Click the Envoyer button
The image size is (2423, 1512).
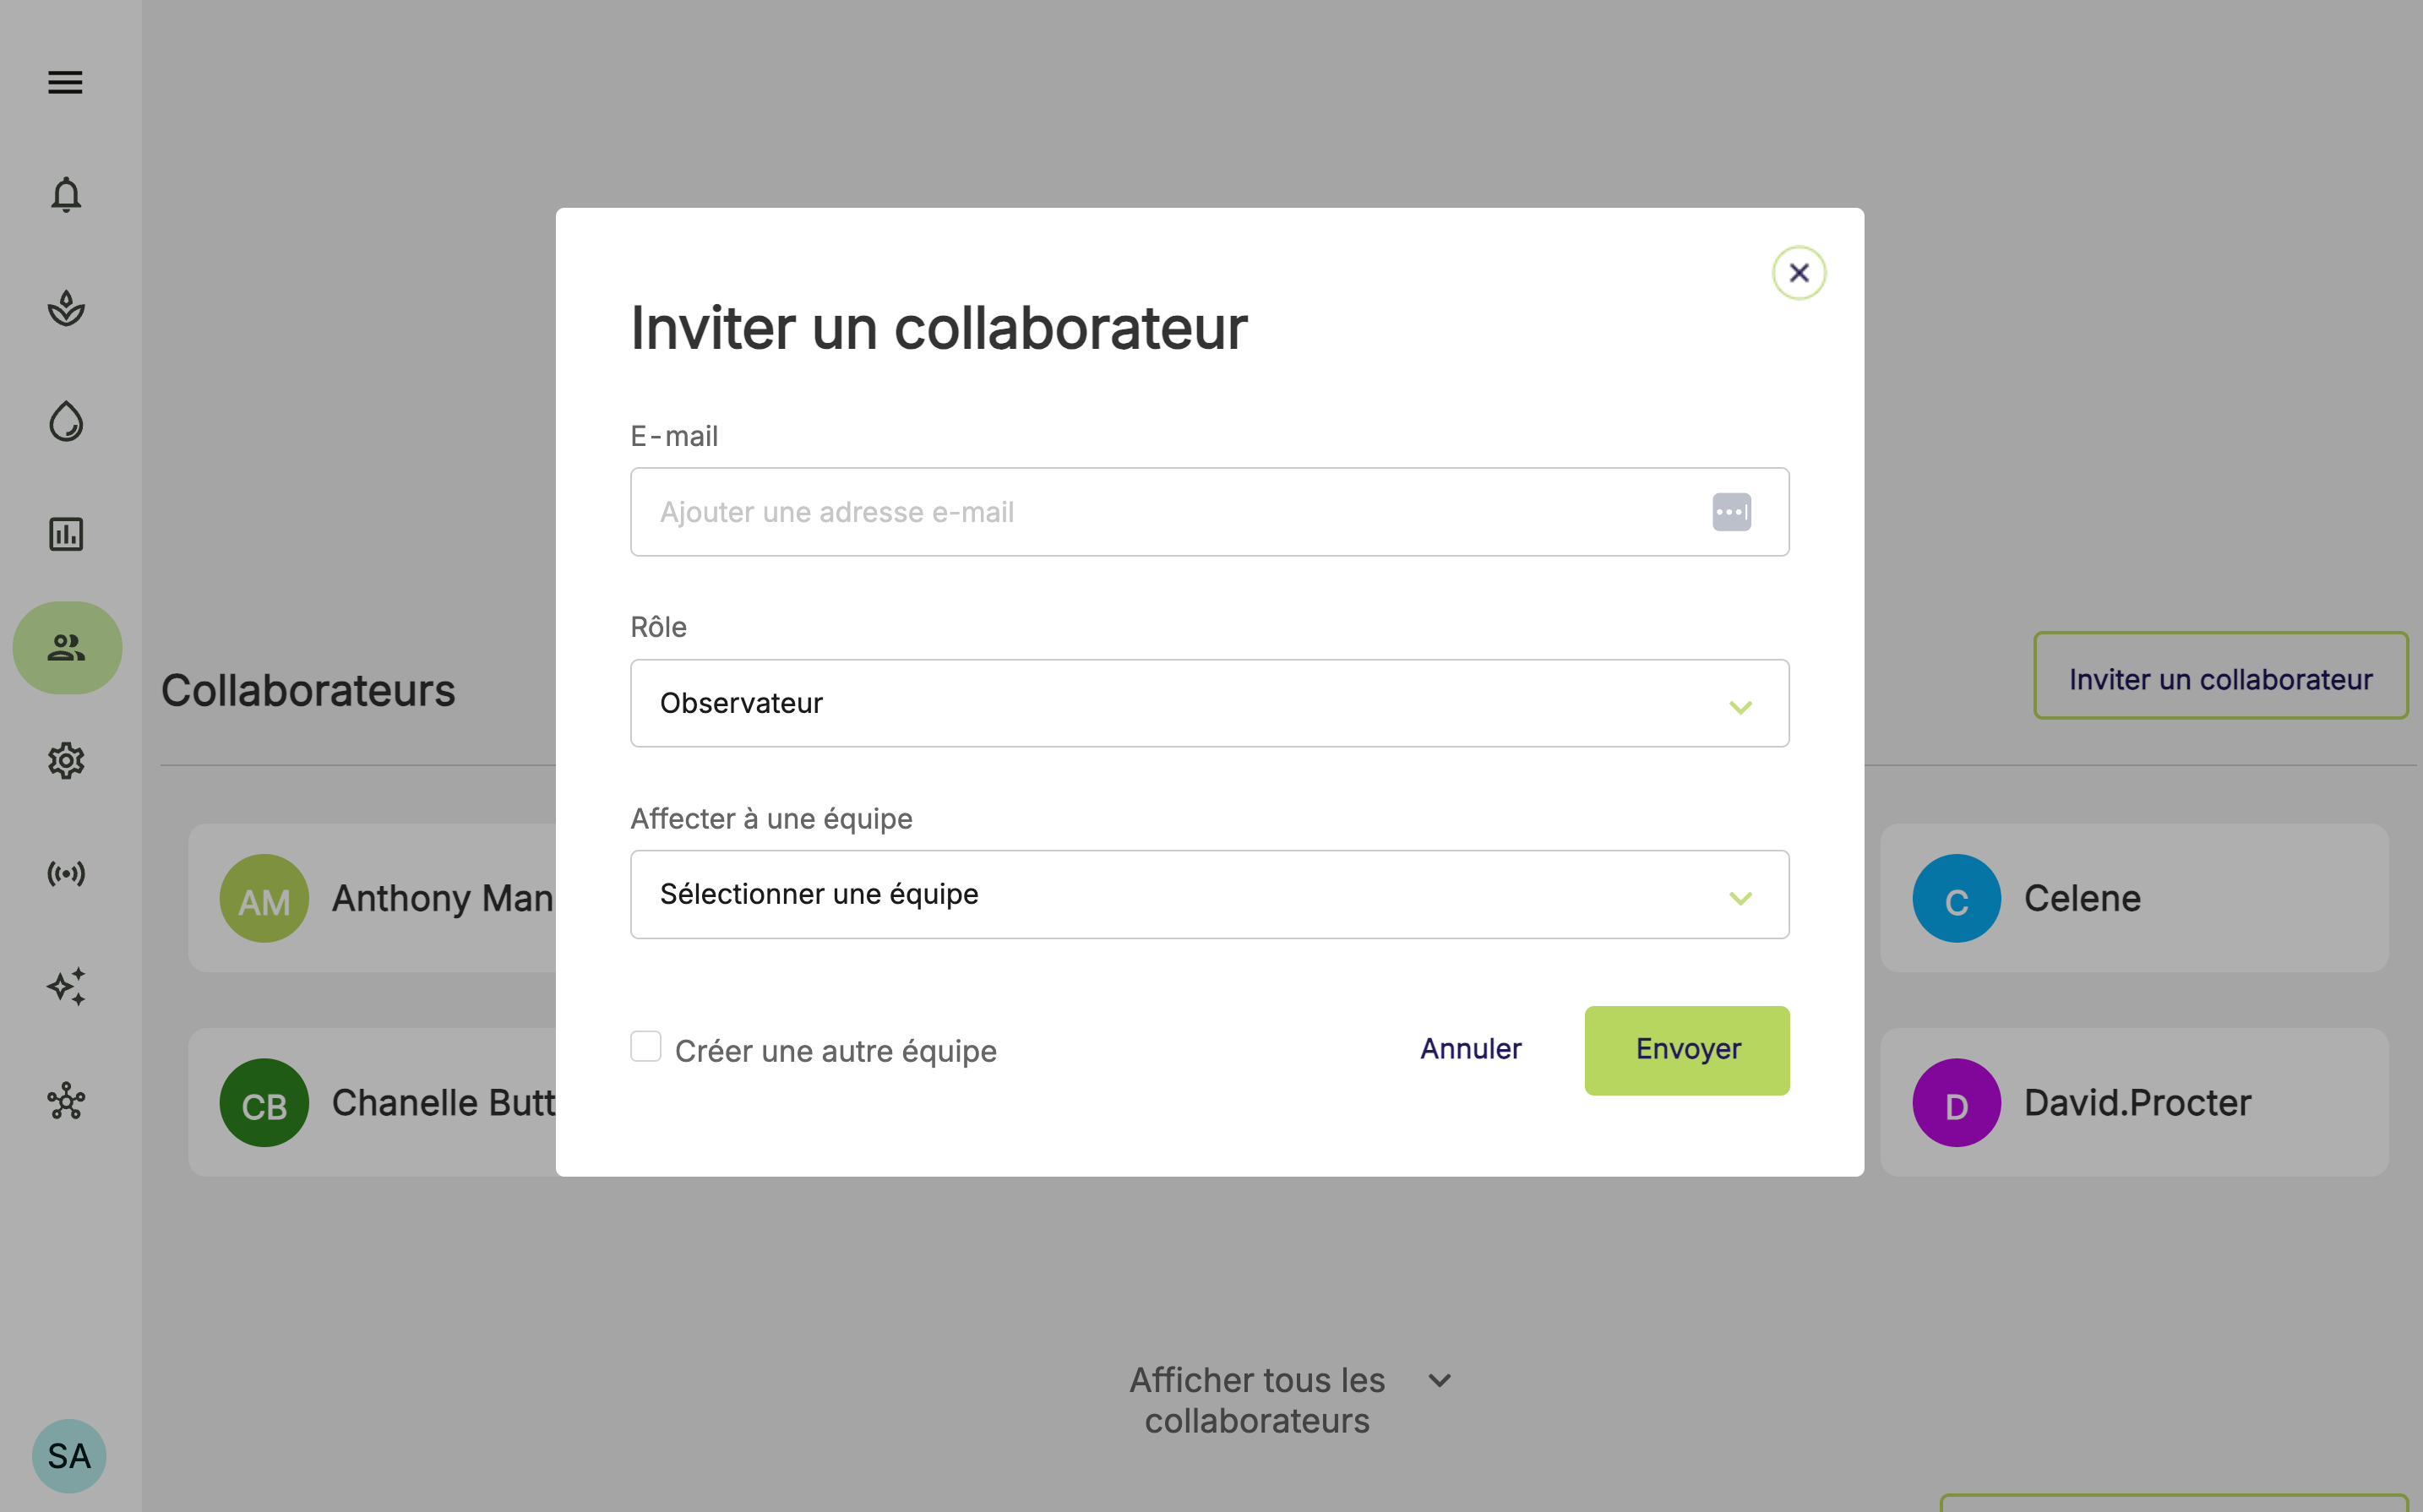coord(1687,1050)
